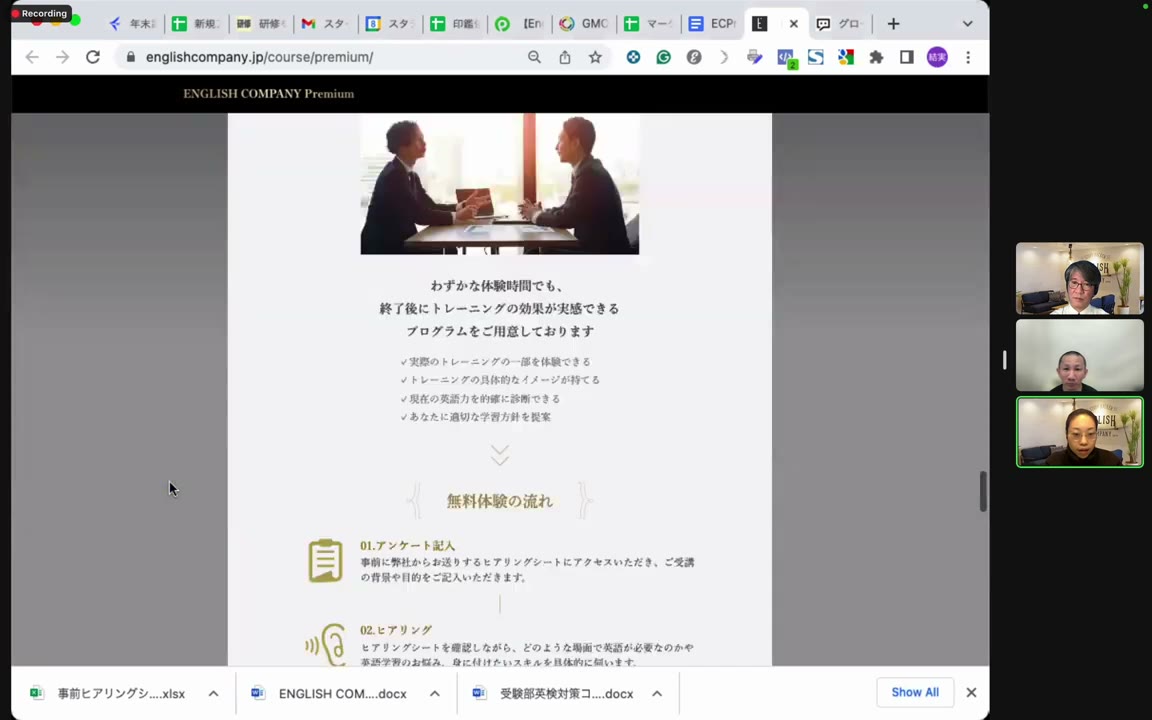Image resolution: width=1152 pixels, height=720 pixels.
Task: Go back to the previous page
Action: 32,57
